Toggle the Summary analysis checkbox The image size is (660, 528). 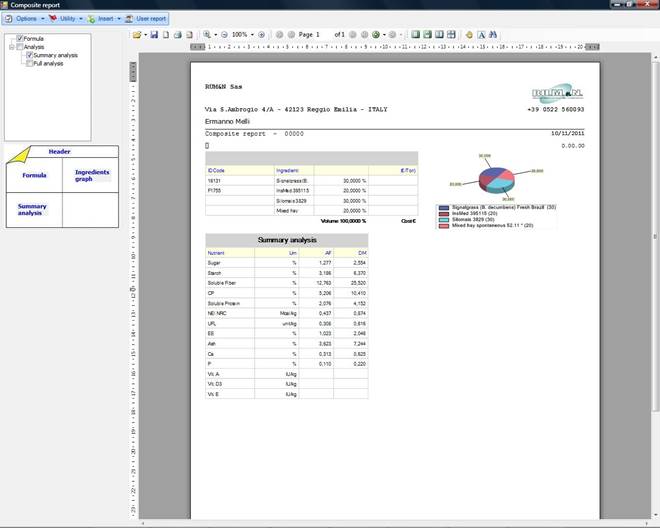28,55
